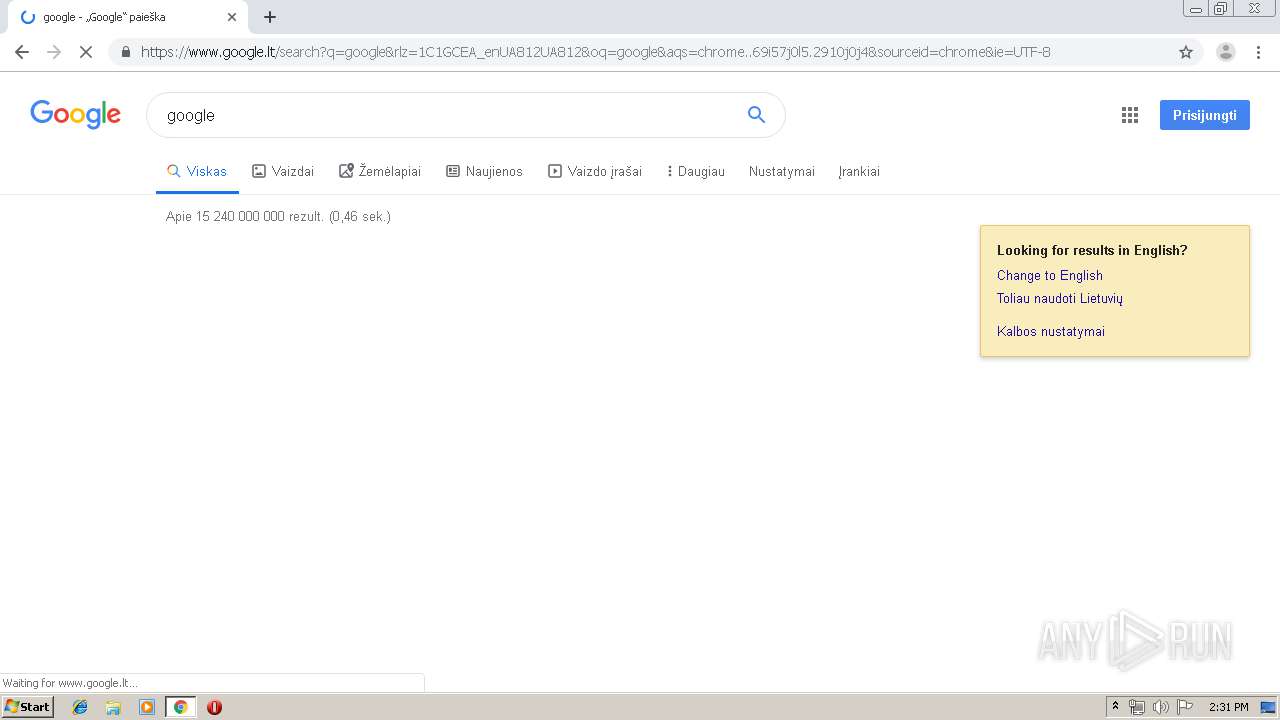
Task: Stop loading the page with the X button
Action: [x=86, y=52]
